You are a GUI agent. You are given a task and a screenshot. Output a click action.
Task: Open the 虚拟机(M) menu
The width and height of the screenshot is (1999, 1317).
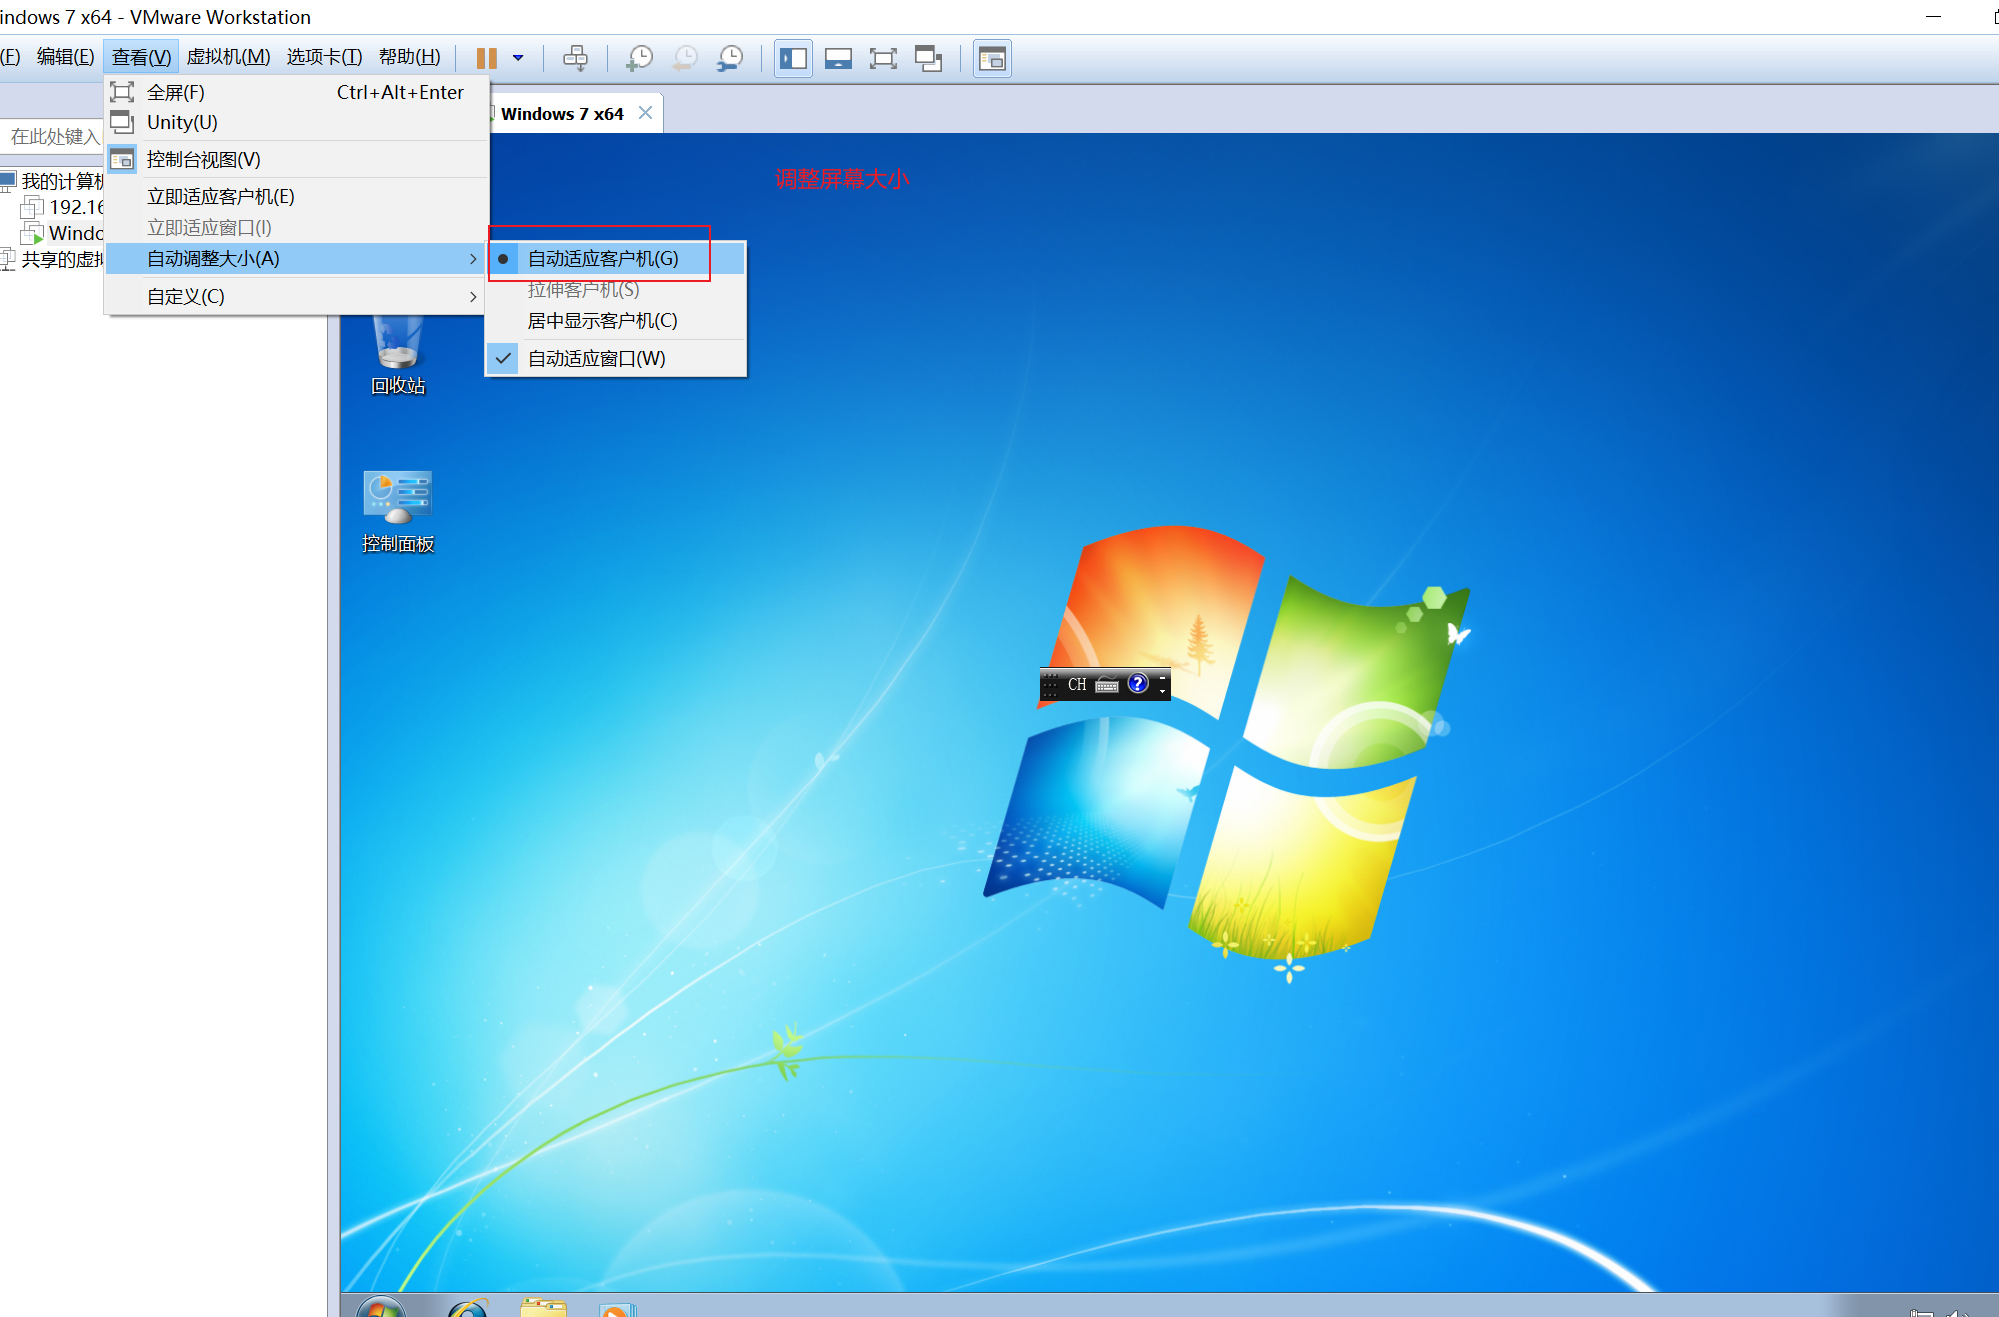click(228, 57)
